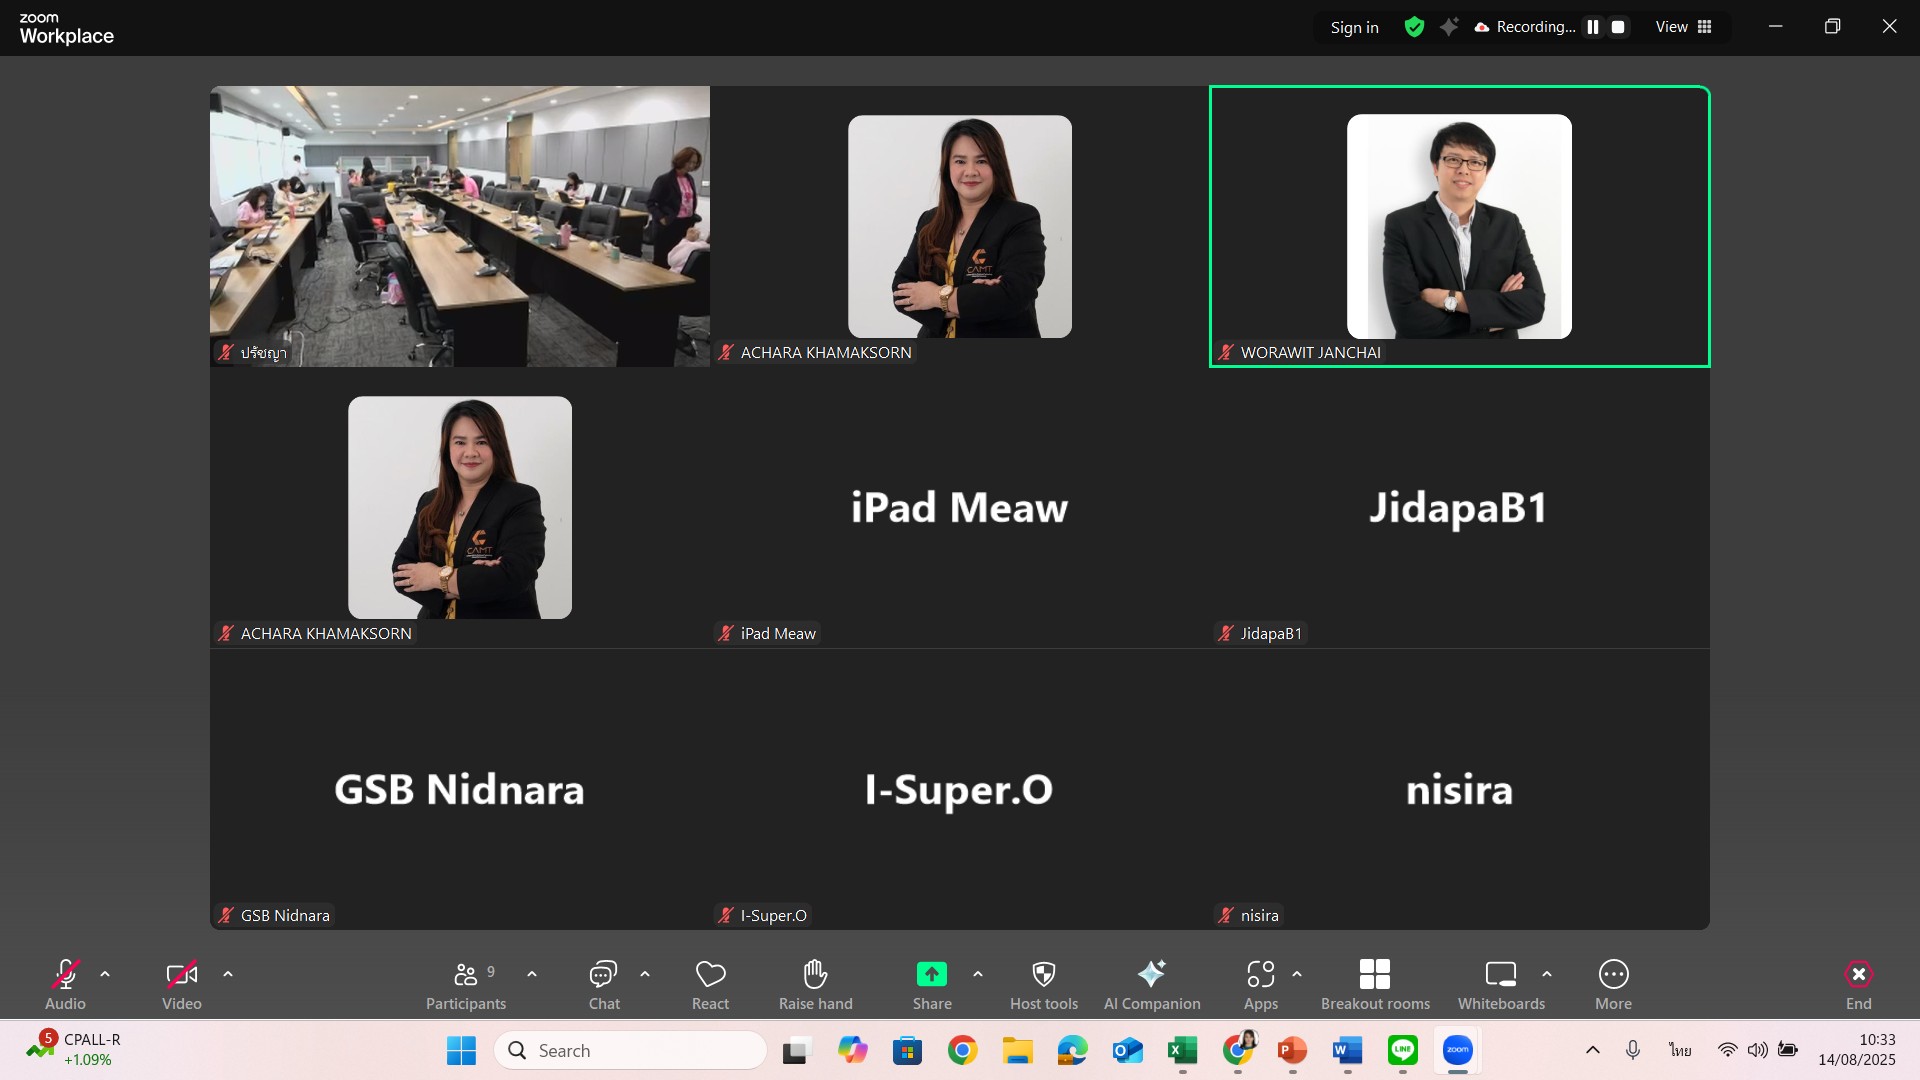Screen dimensions: 1920x1080
Task: Click the React heart icon
Action: [x=710, y=985]
